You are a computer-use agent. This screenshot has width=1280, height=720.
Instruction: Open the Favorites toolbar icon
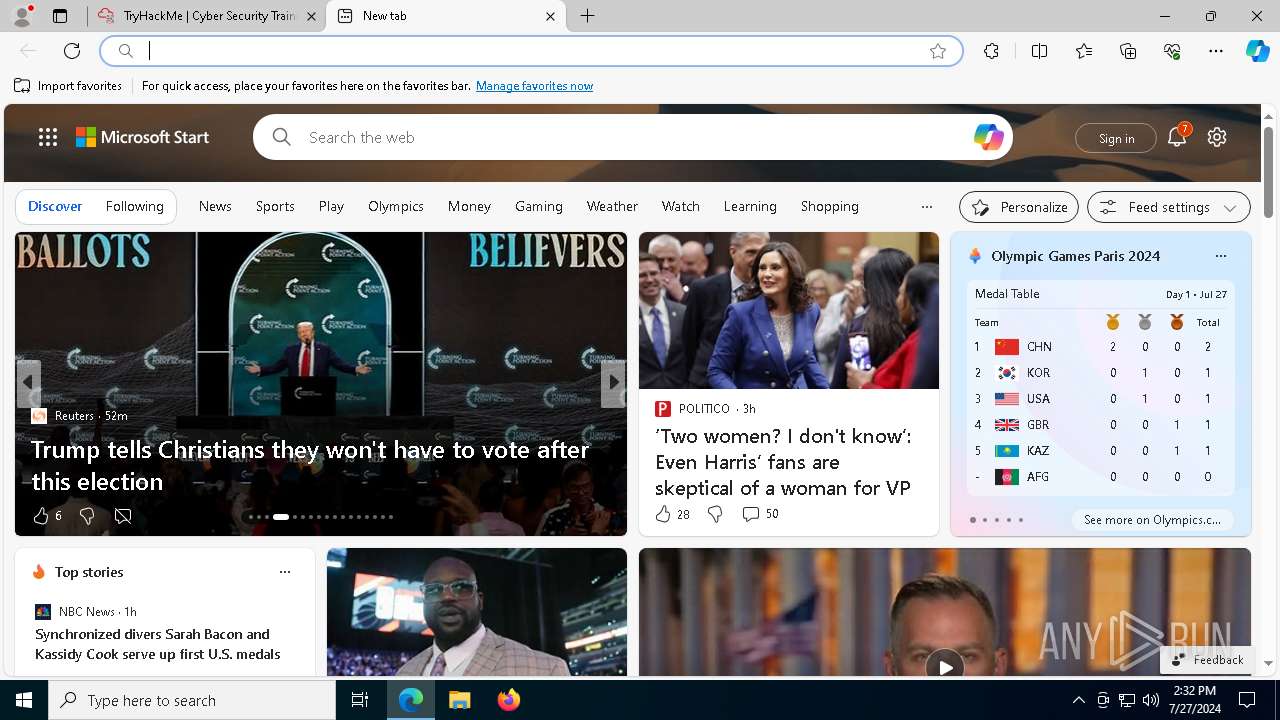tap(1084, 51)
